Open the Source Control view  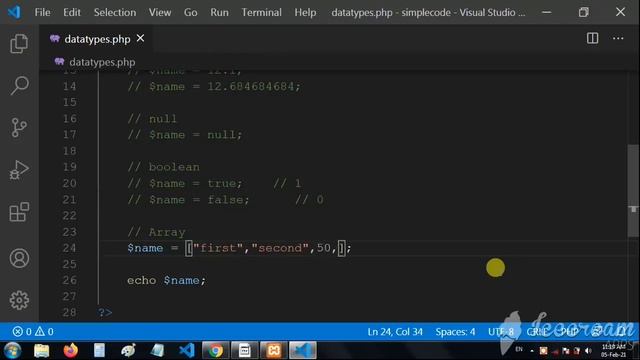[x=19, y=127]
